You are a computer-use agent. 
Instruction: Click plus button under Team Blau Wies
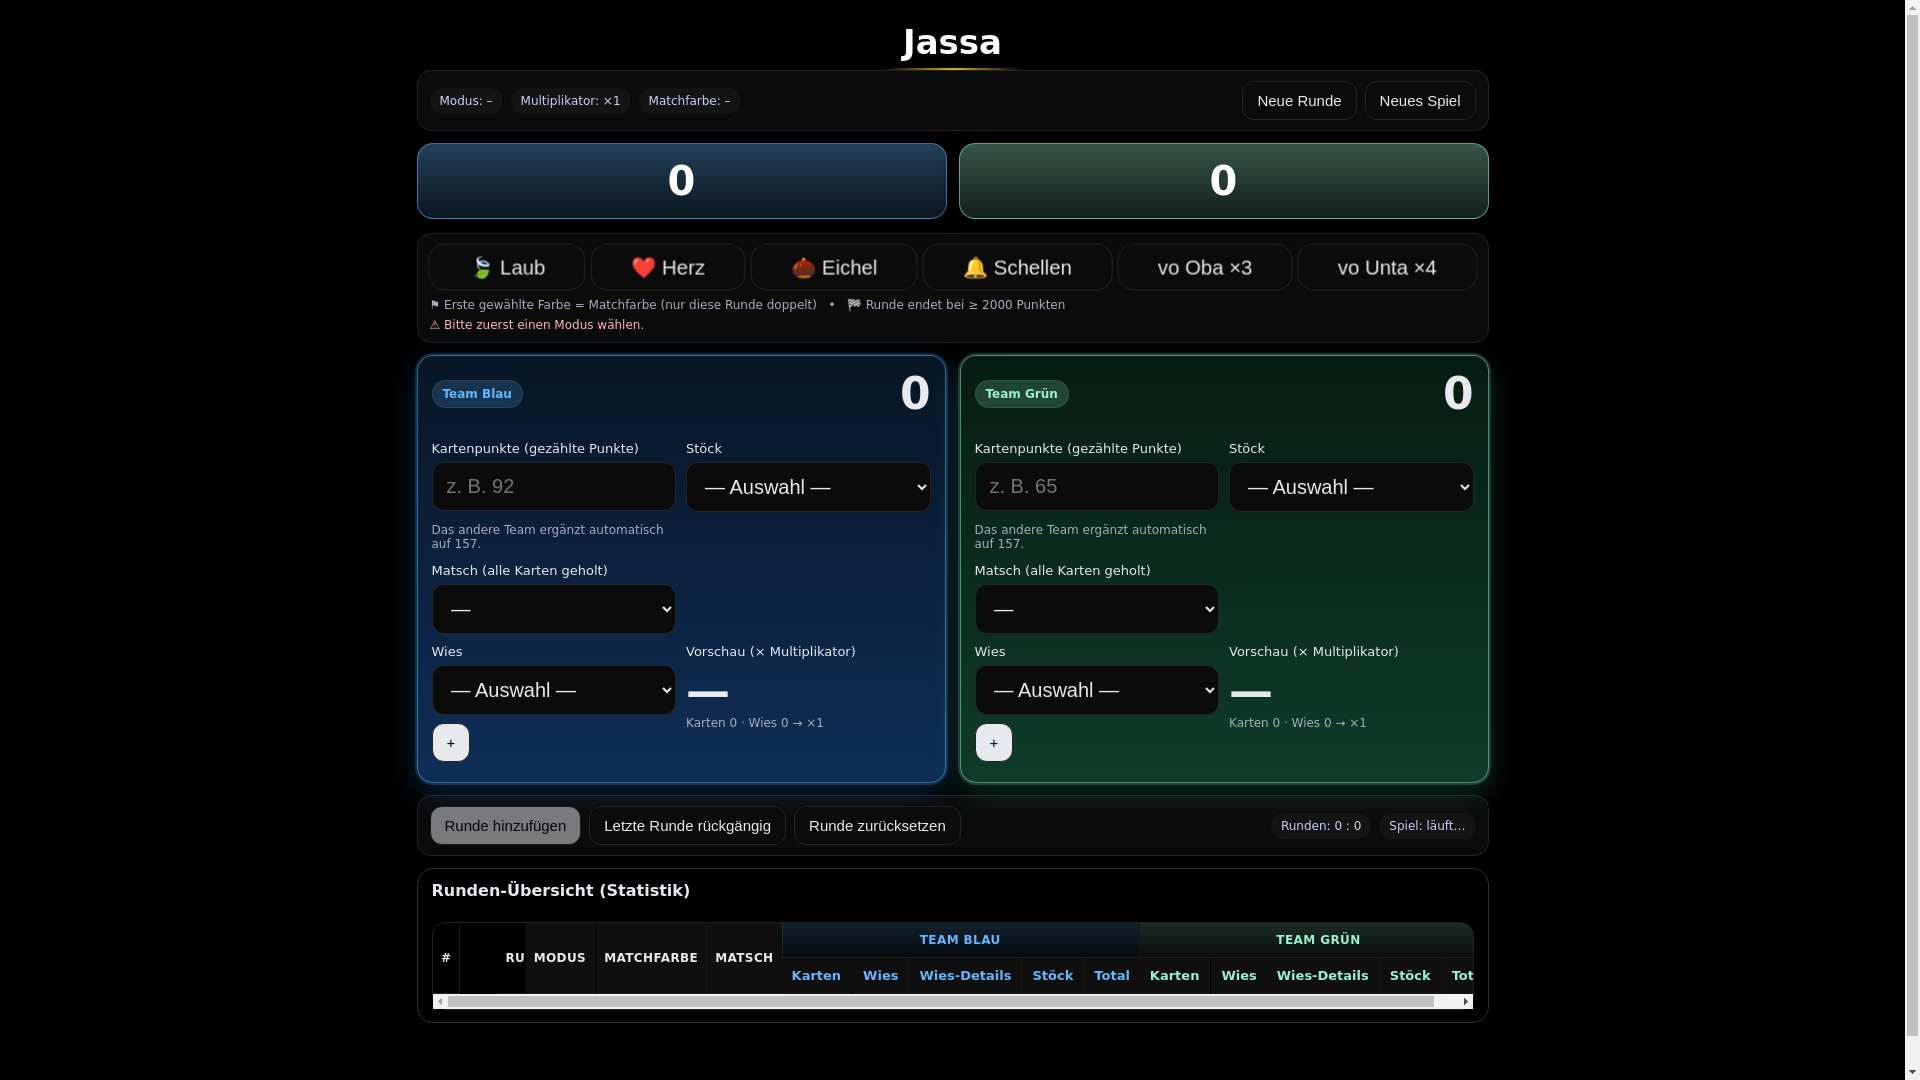click(x=451, y=743)
